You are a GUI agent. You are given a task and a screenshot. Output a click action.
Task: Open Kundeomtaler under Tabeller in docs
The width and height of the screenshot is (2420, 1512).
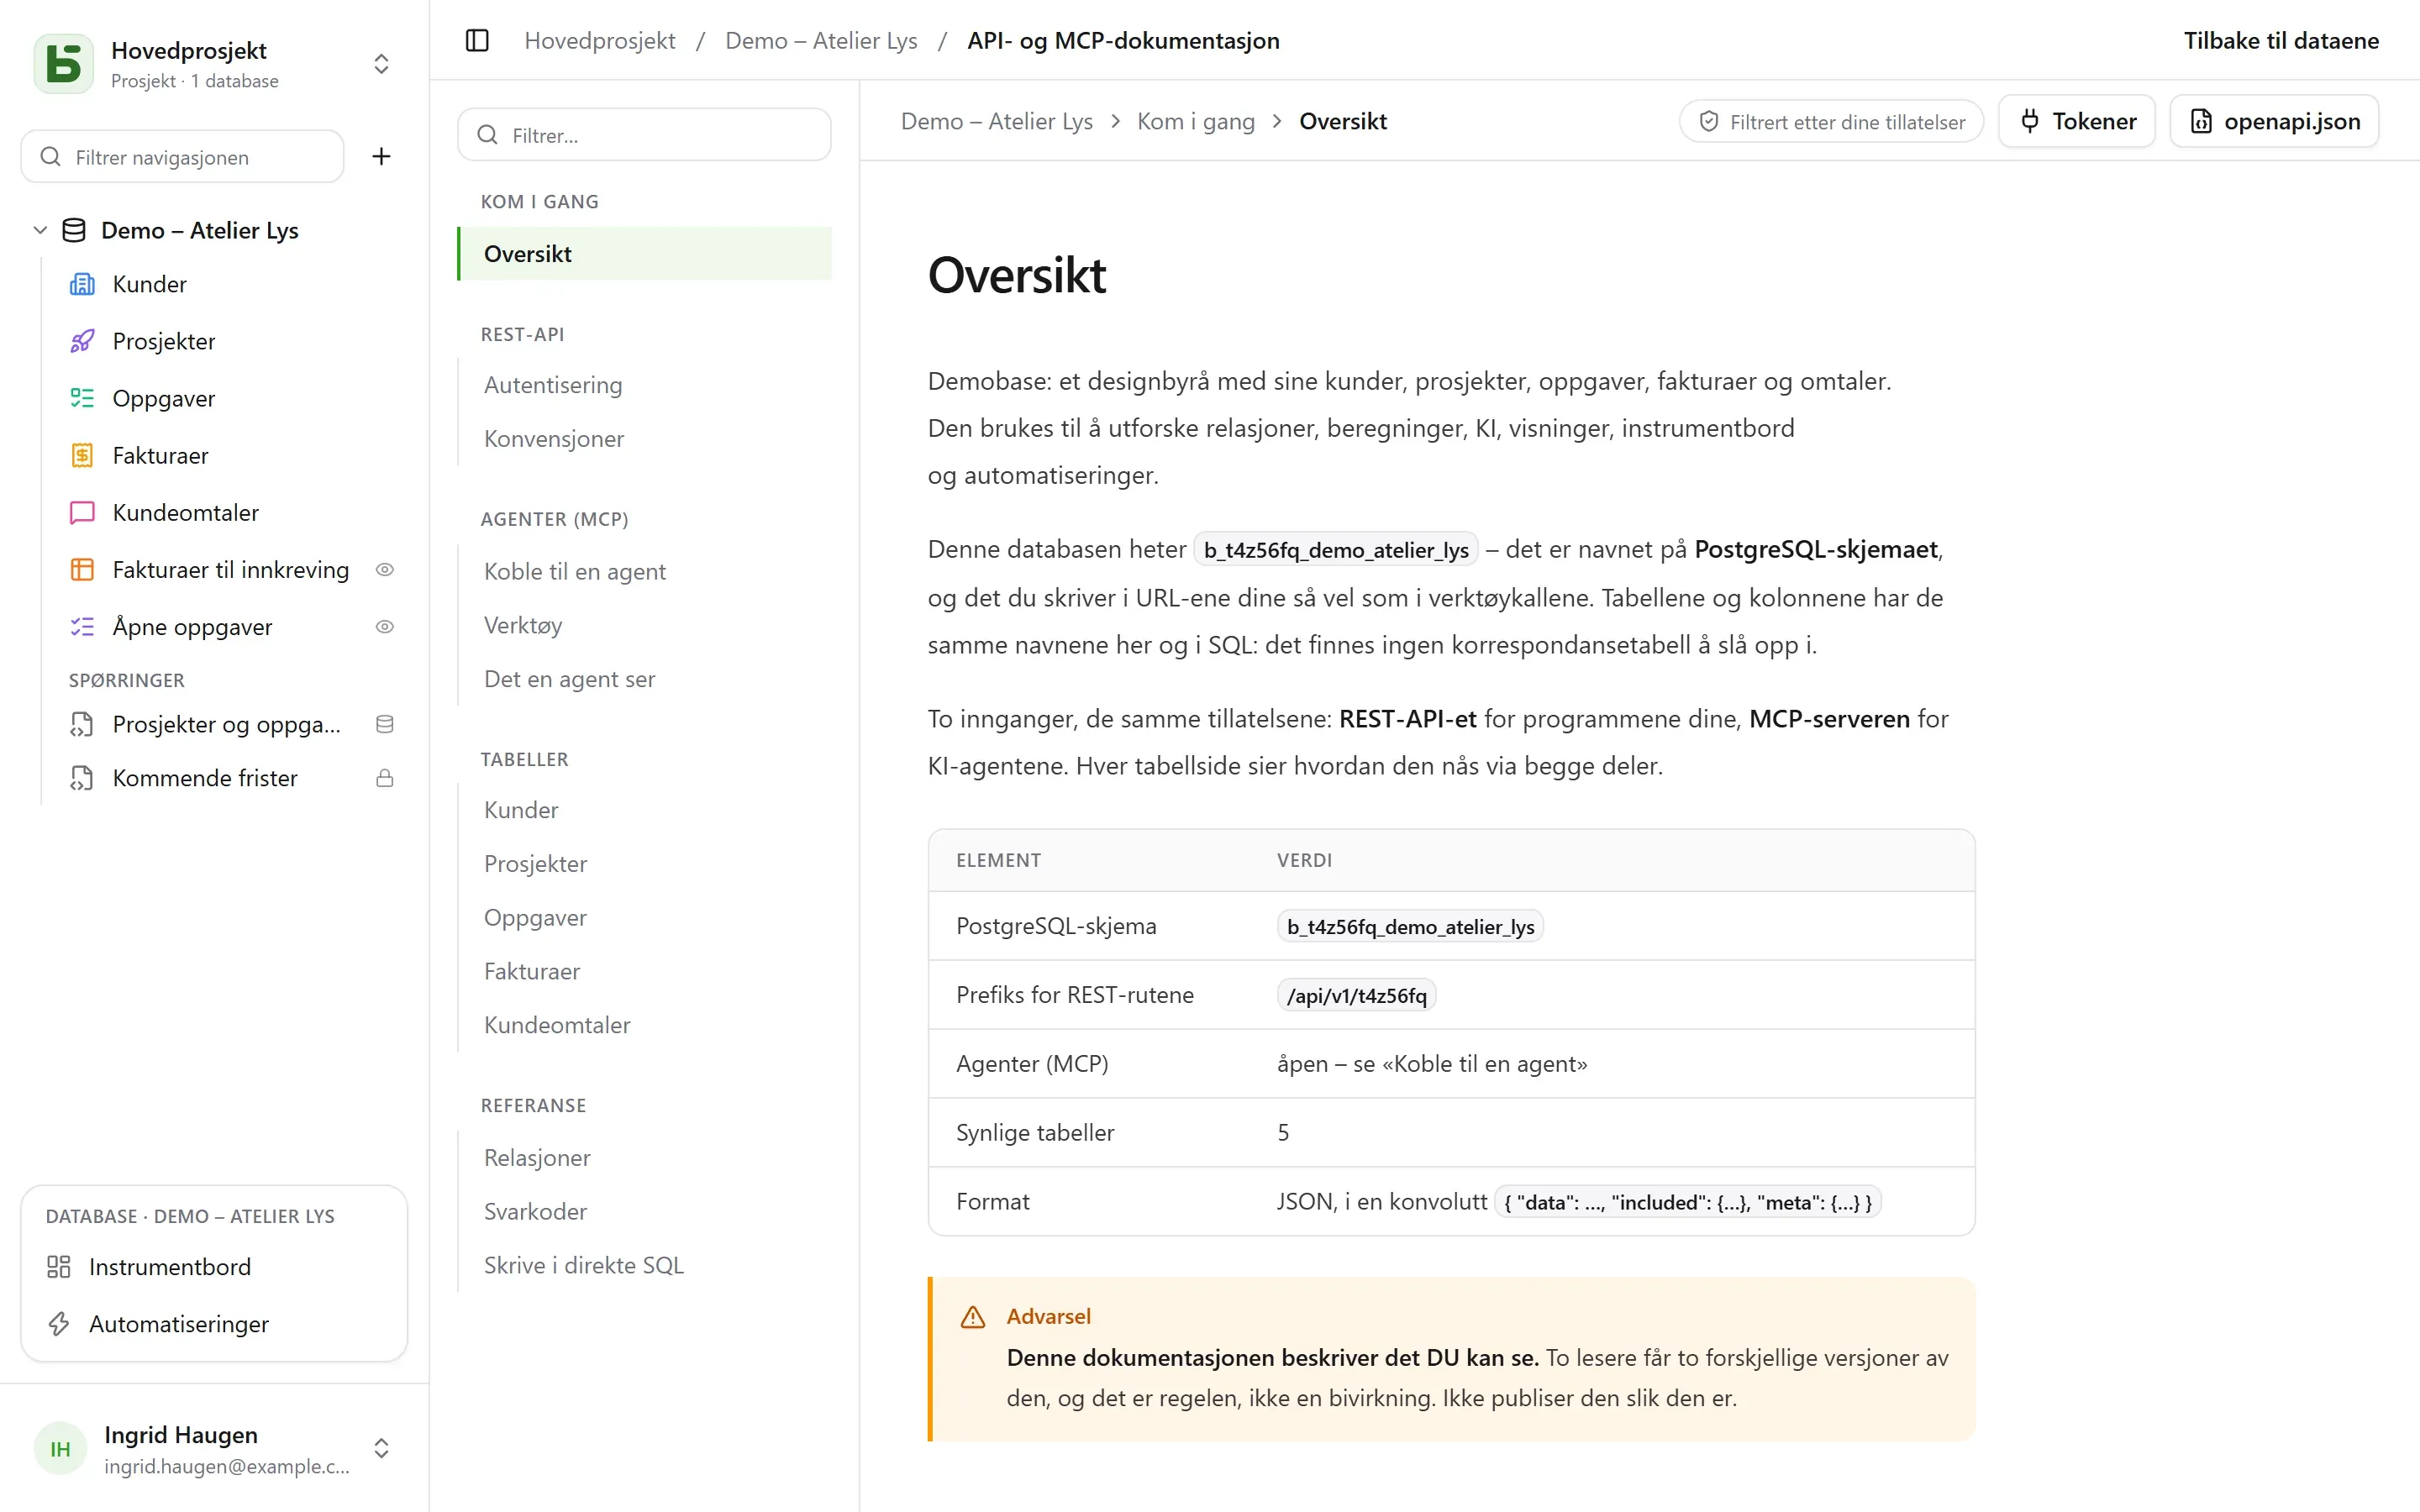(x=557, y=1025)
